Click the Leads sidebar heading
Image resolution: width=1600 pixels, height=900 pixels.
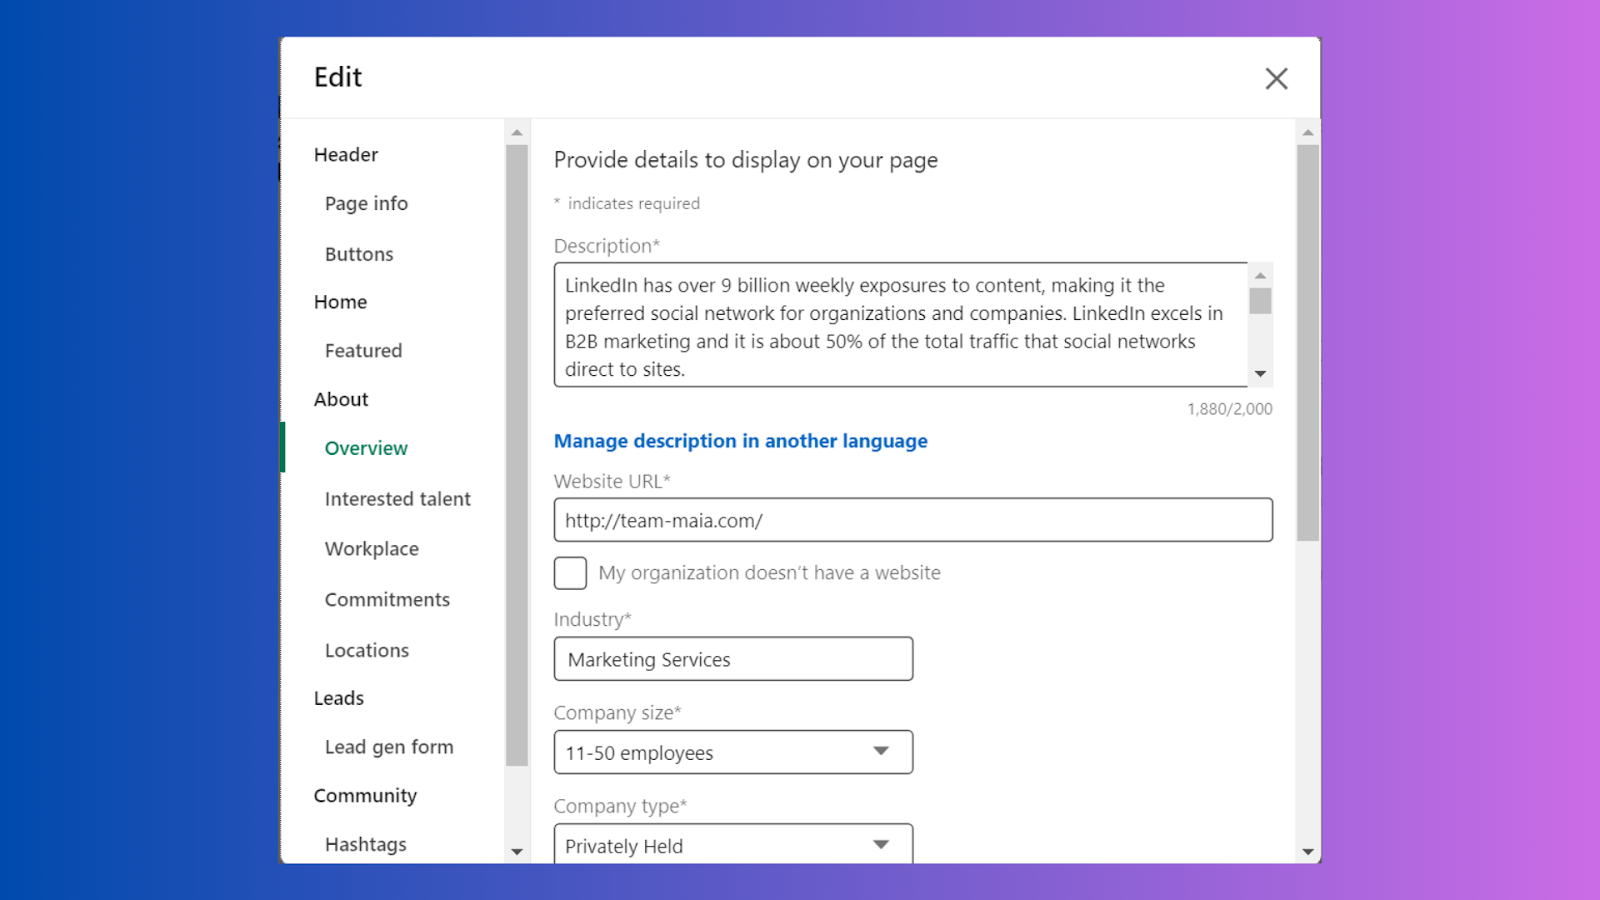[x=338, y=698]
